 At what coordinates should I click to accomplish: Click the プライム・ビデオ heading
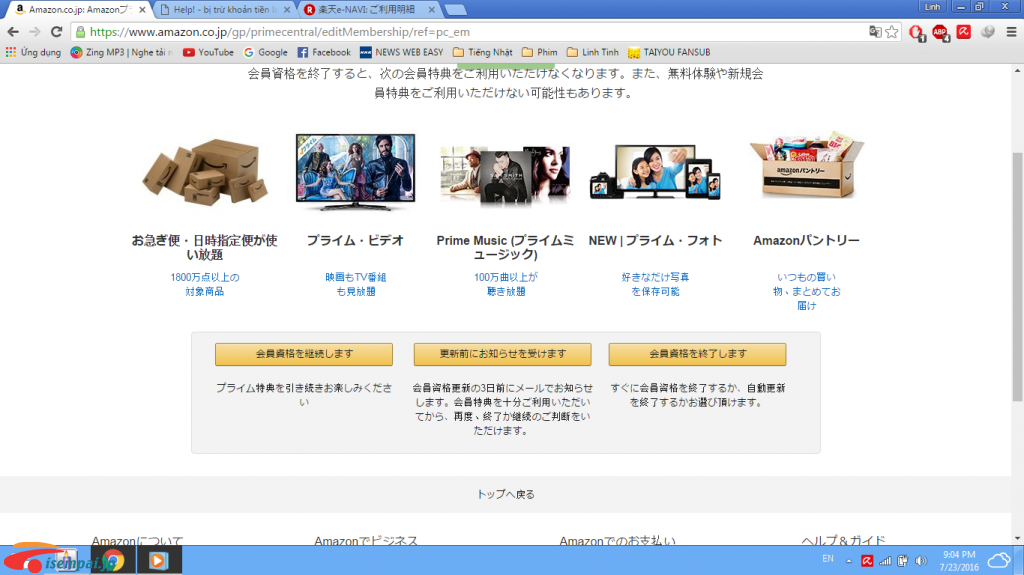pyautogui.click(x=355, y=240)
